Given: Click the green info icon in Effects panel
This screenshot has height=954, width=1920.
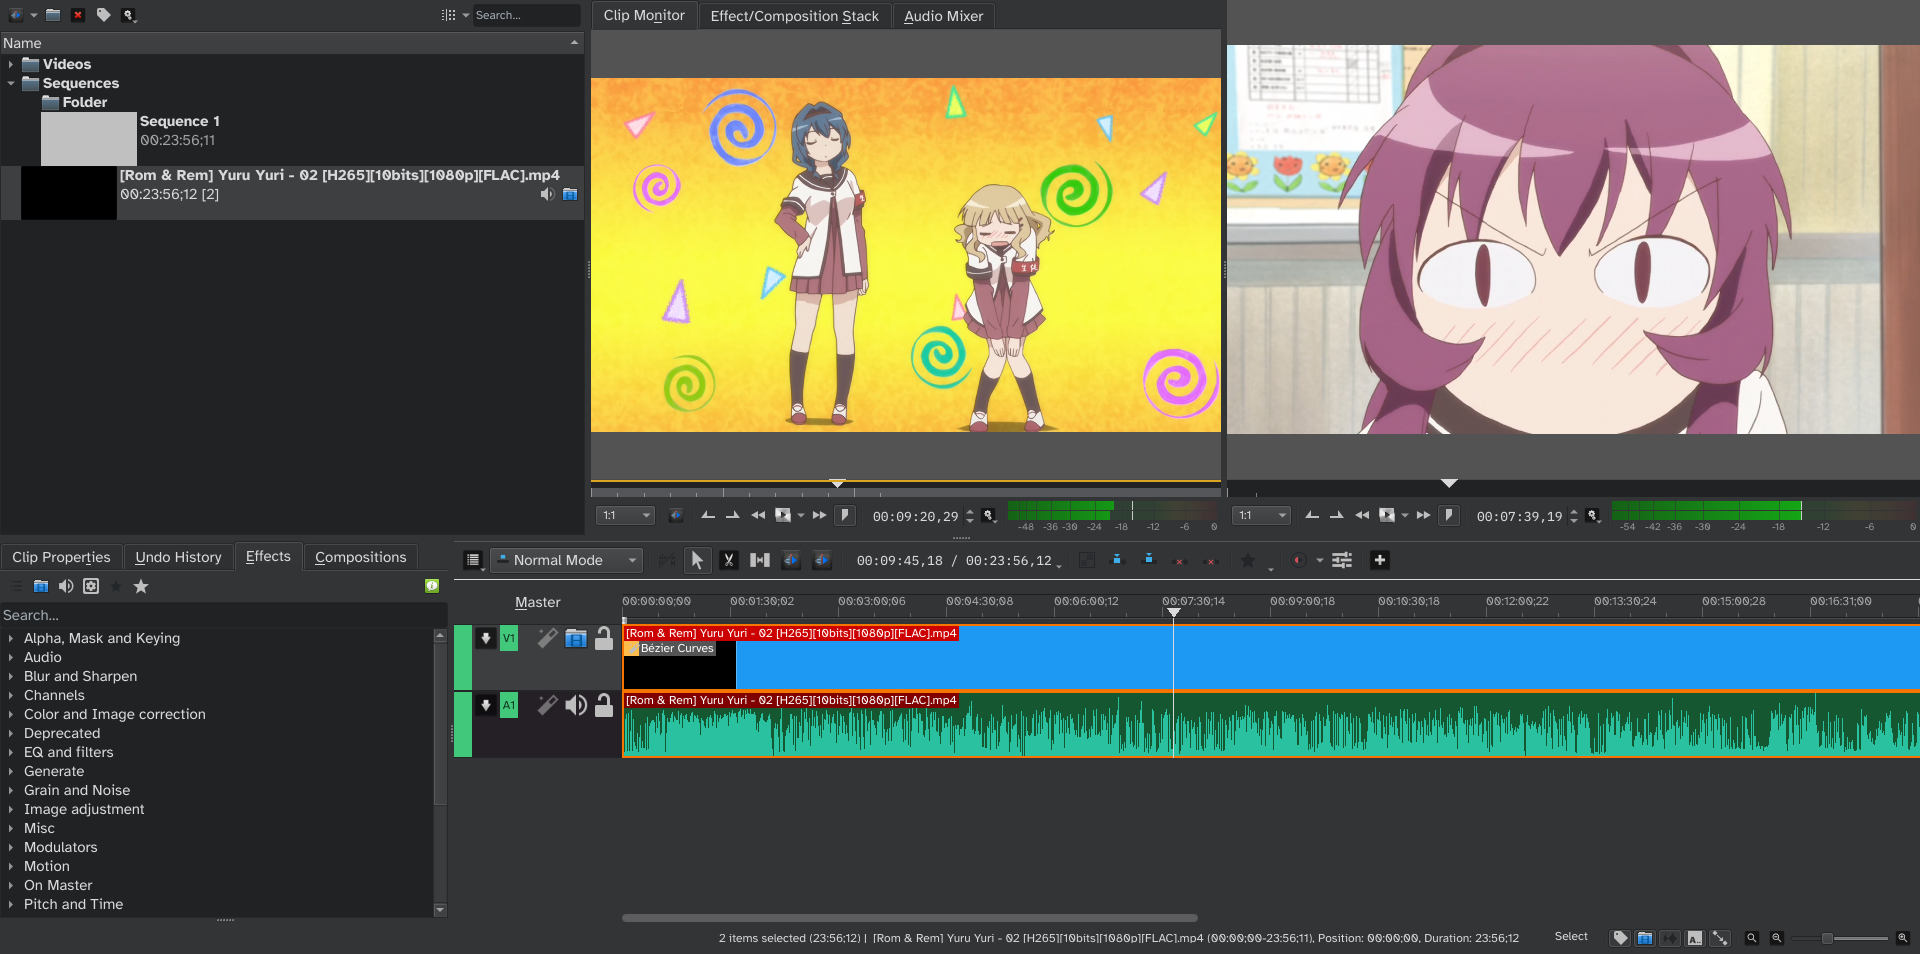Looking at the screenshot, I should pos(432,586).
